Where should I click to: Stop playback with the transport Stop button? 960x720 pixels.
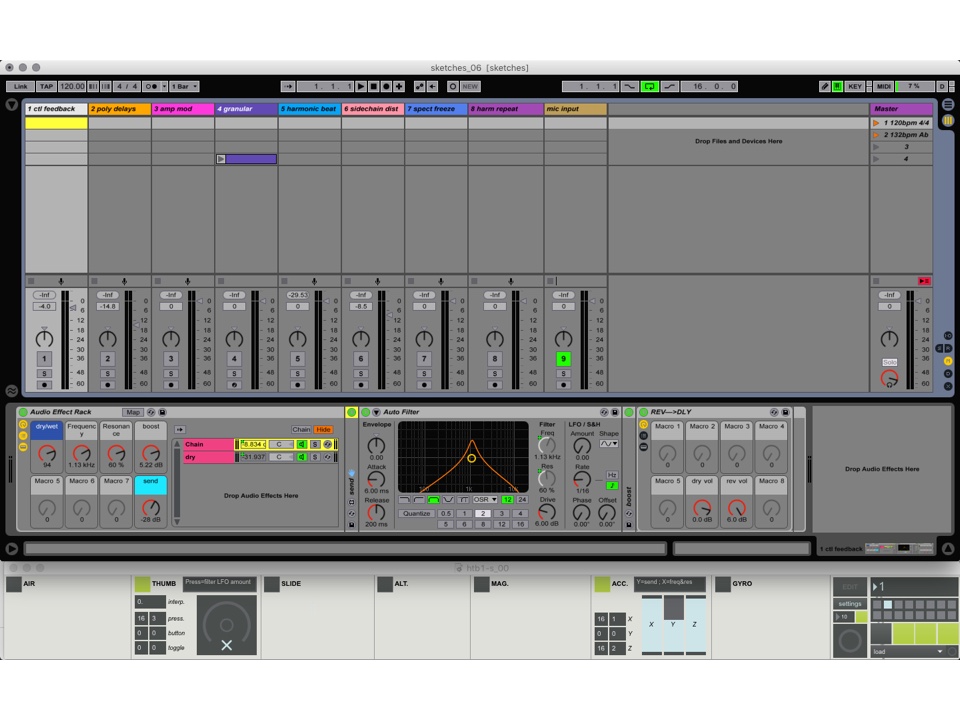373,86
